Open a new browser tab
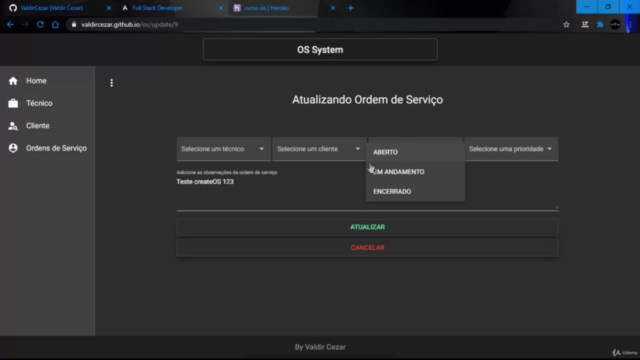This screenshot has width=640, height=360. (x=351, y=8)
